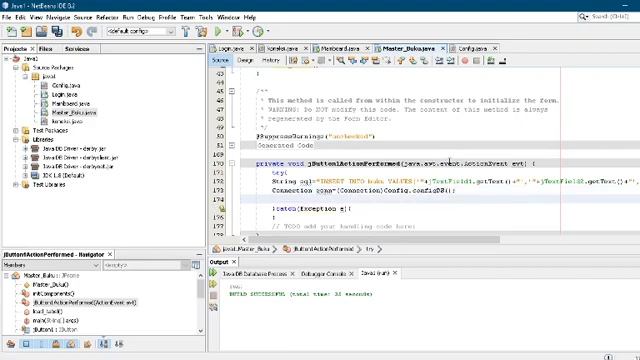Switch to the Files tab
The height and width of the screenshot is (360, 640).
pos(45,49)
